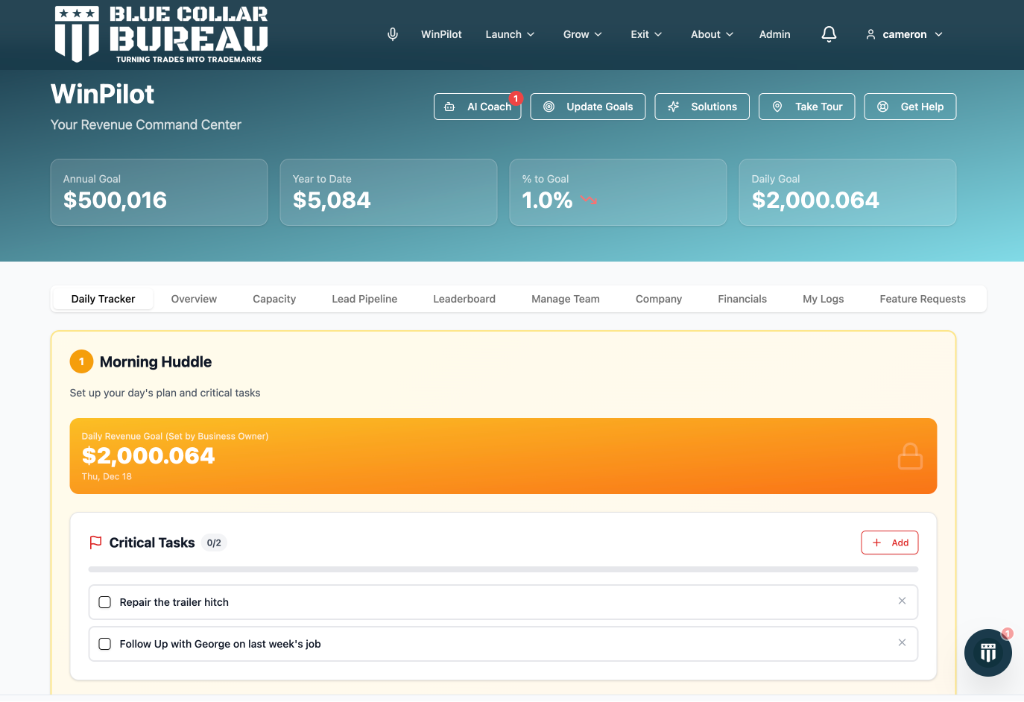Click the microphone icon in the header
The height and width of the screenshot is (702, 1024).
[x=392, y=34]
